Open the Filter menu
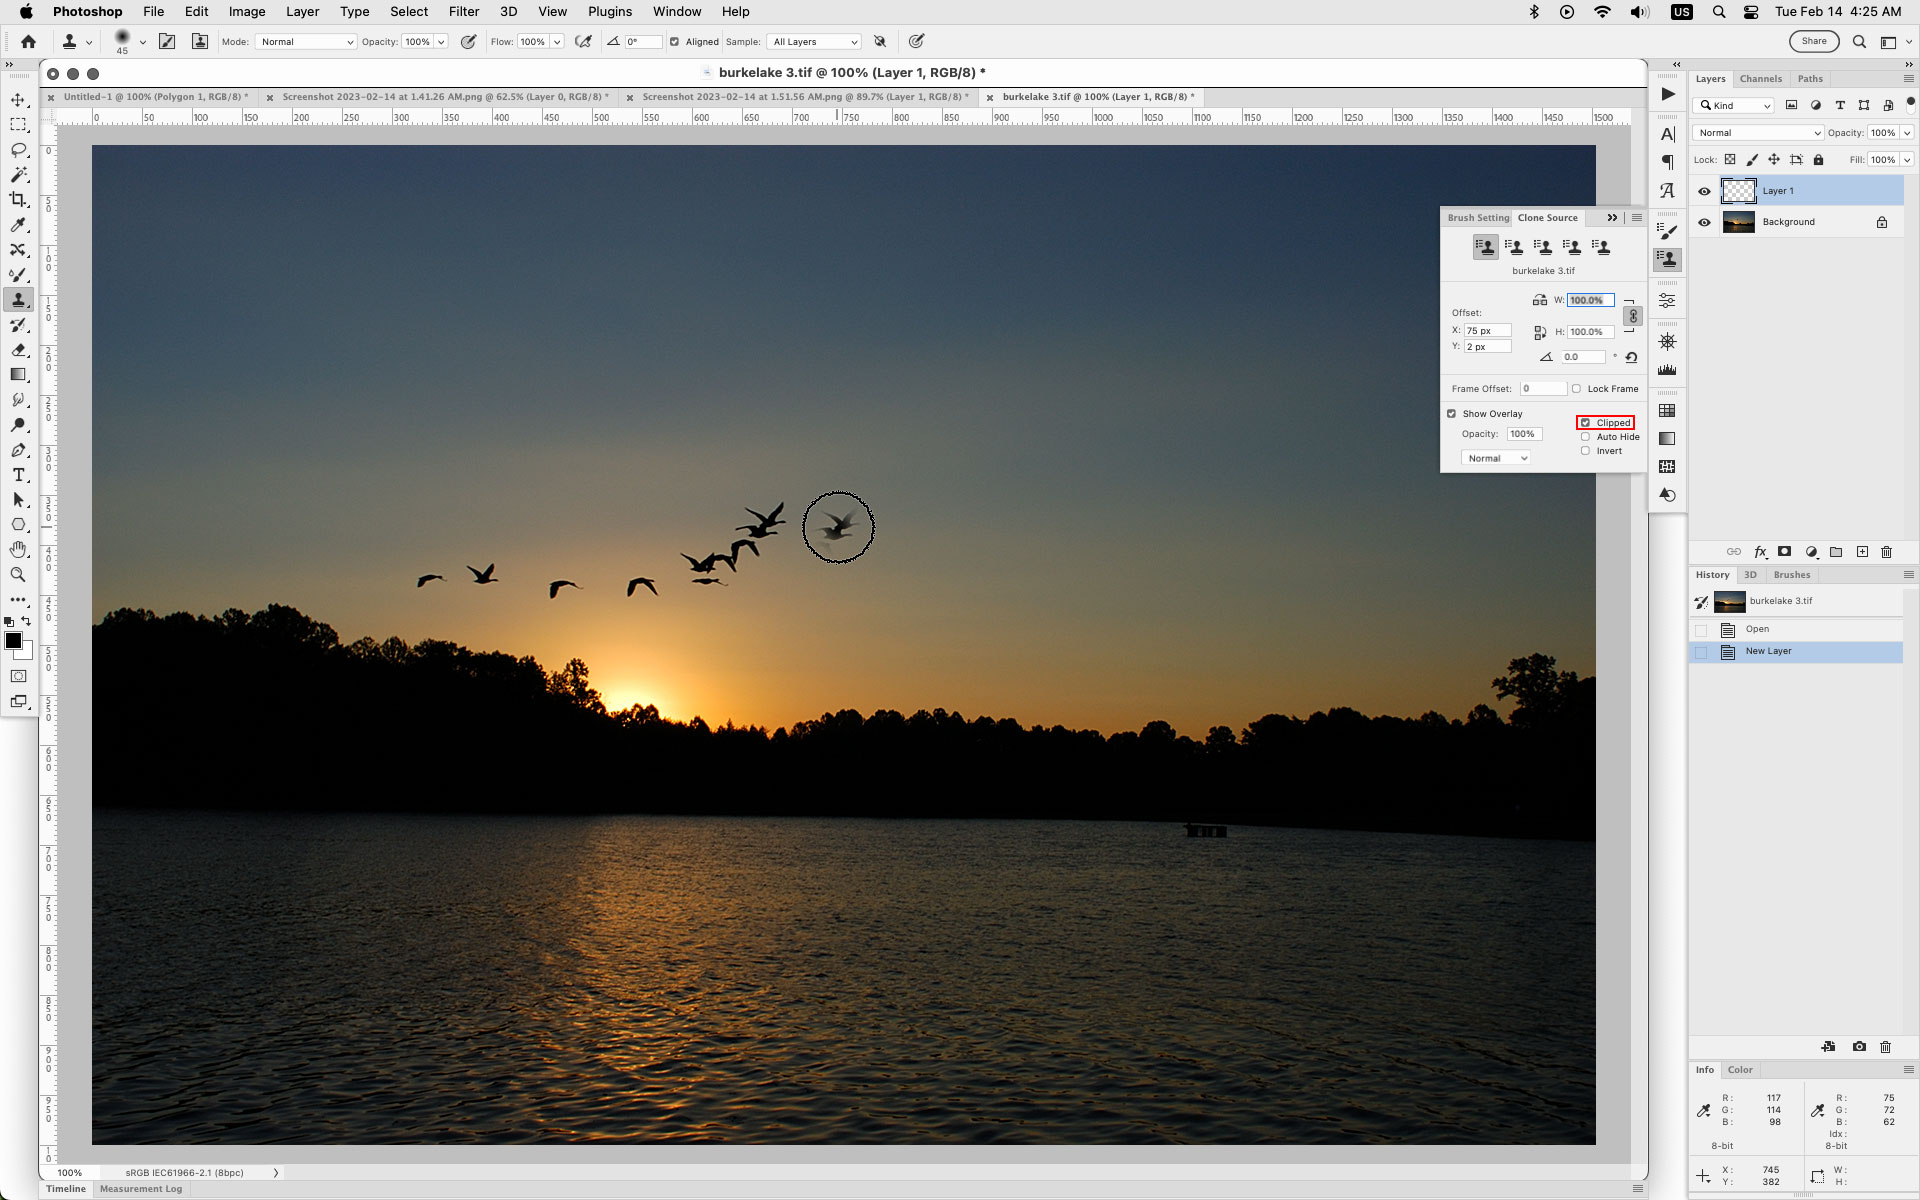The width and height of the screenshot is (1920, 1200). (x=464, y=11)
